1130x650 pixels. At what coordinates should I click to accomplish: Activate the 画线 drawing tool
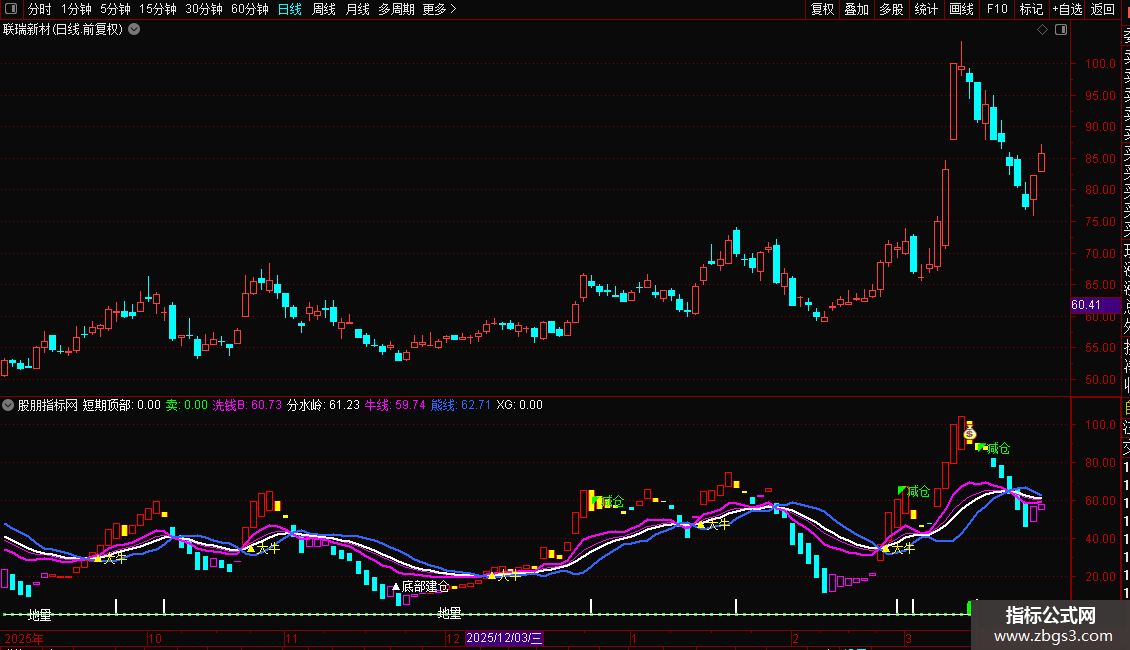(x=961, y=9)
